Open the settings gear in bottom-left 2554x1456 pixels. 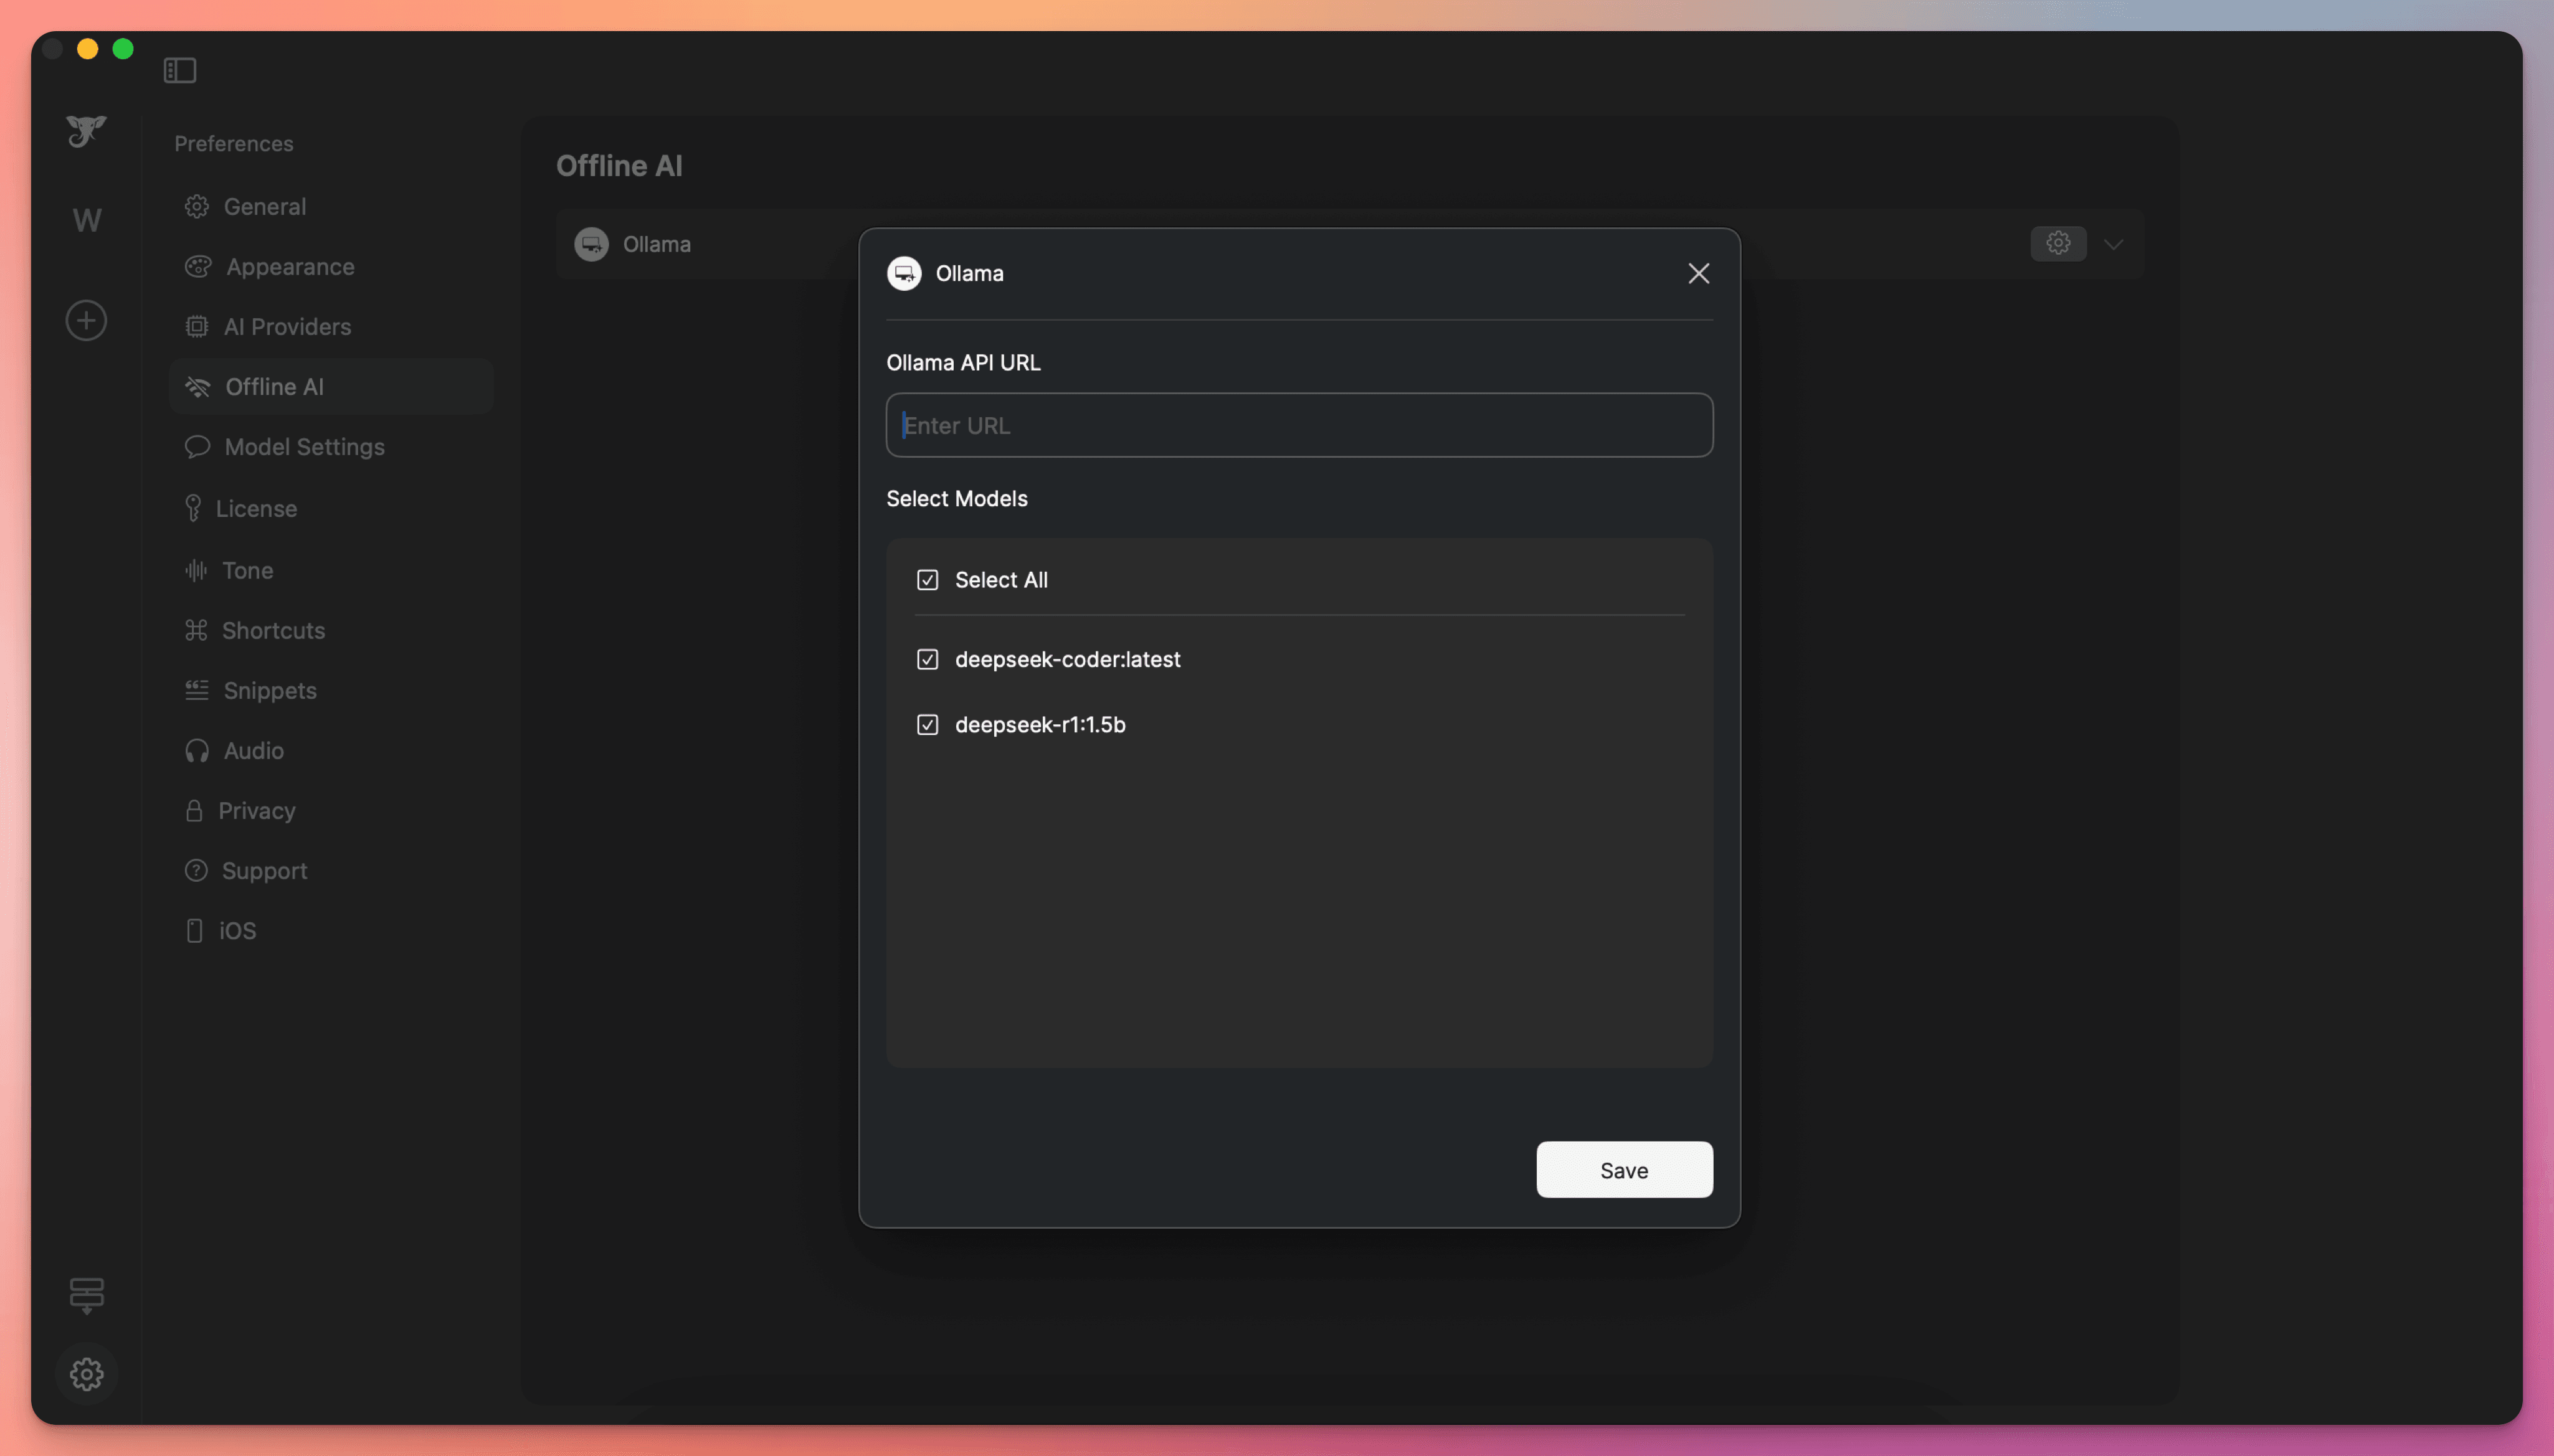pos(87,1374)
